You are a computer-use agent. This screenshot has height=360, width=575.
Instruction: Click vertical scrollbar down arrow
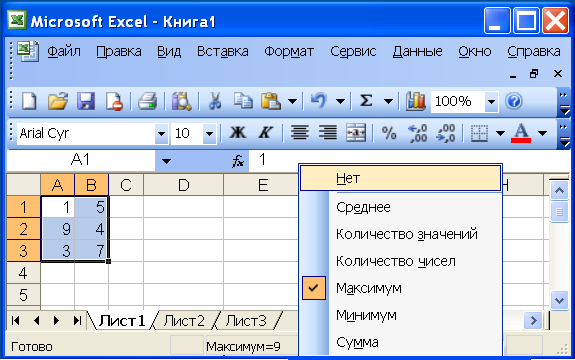559,301
